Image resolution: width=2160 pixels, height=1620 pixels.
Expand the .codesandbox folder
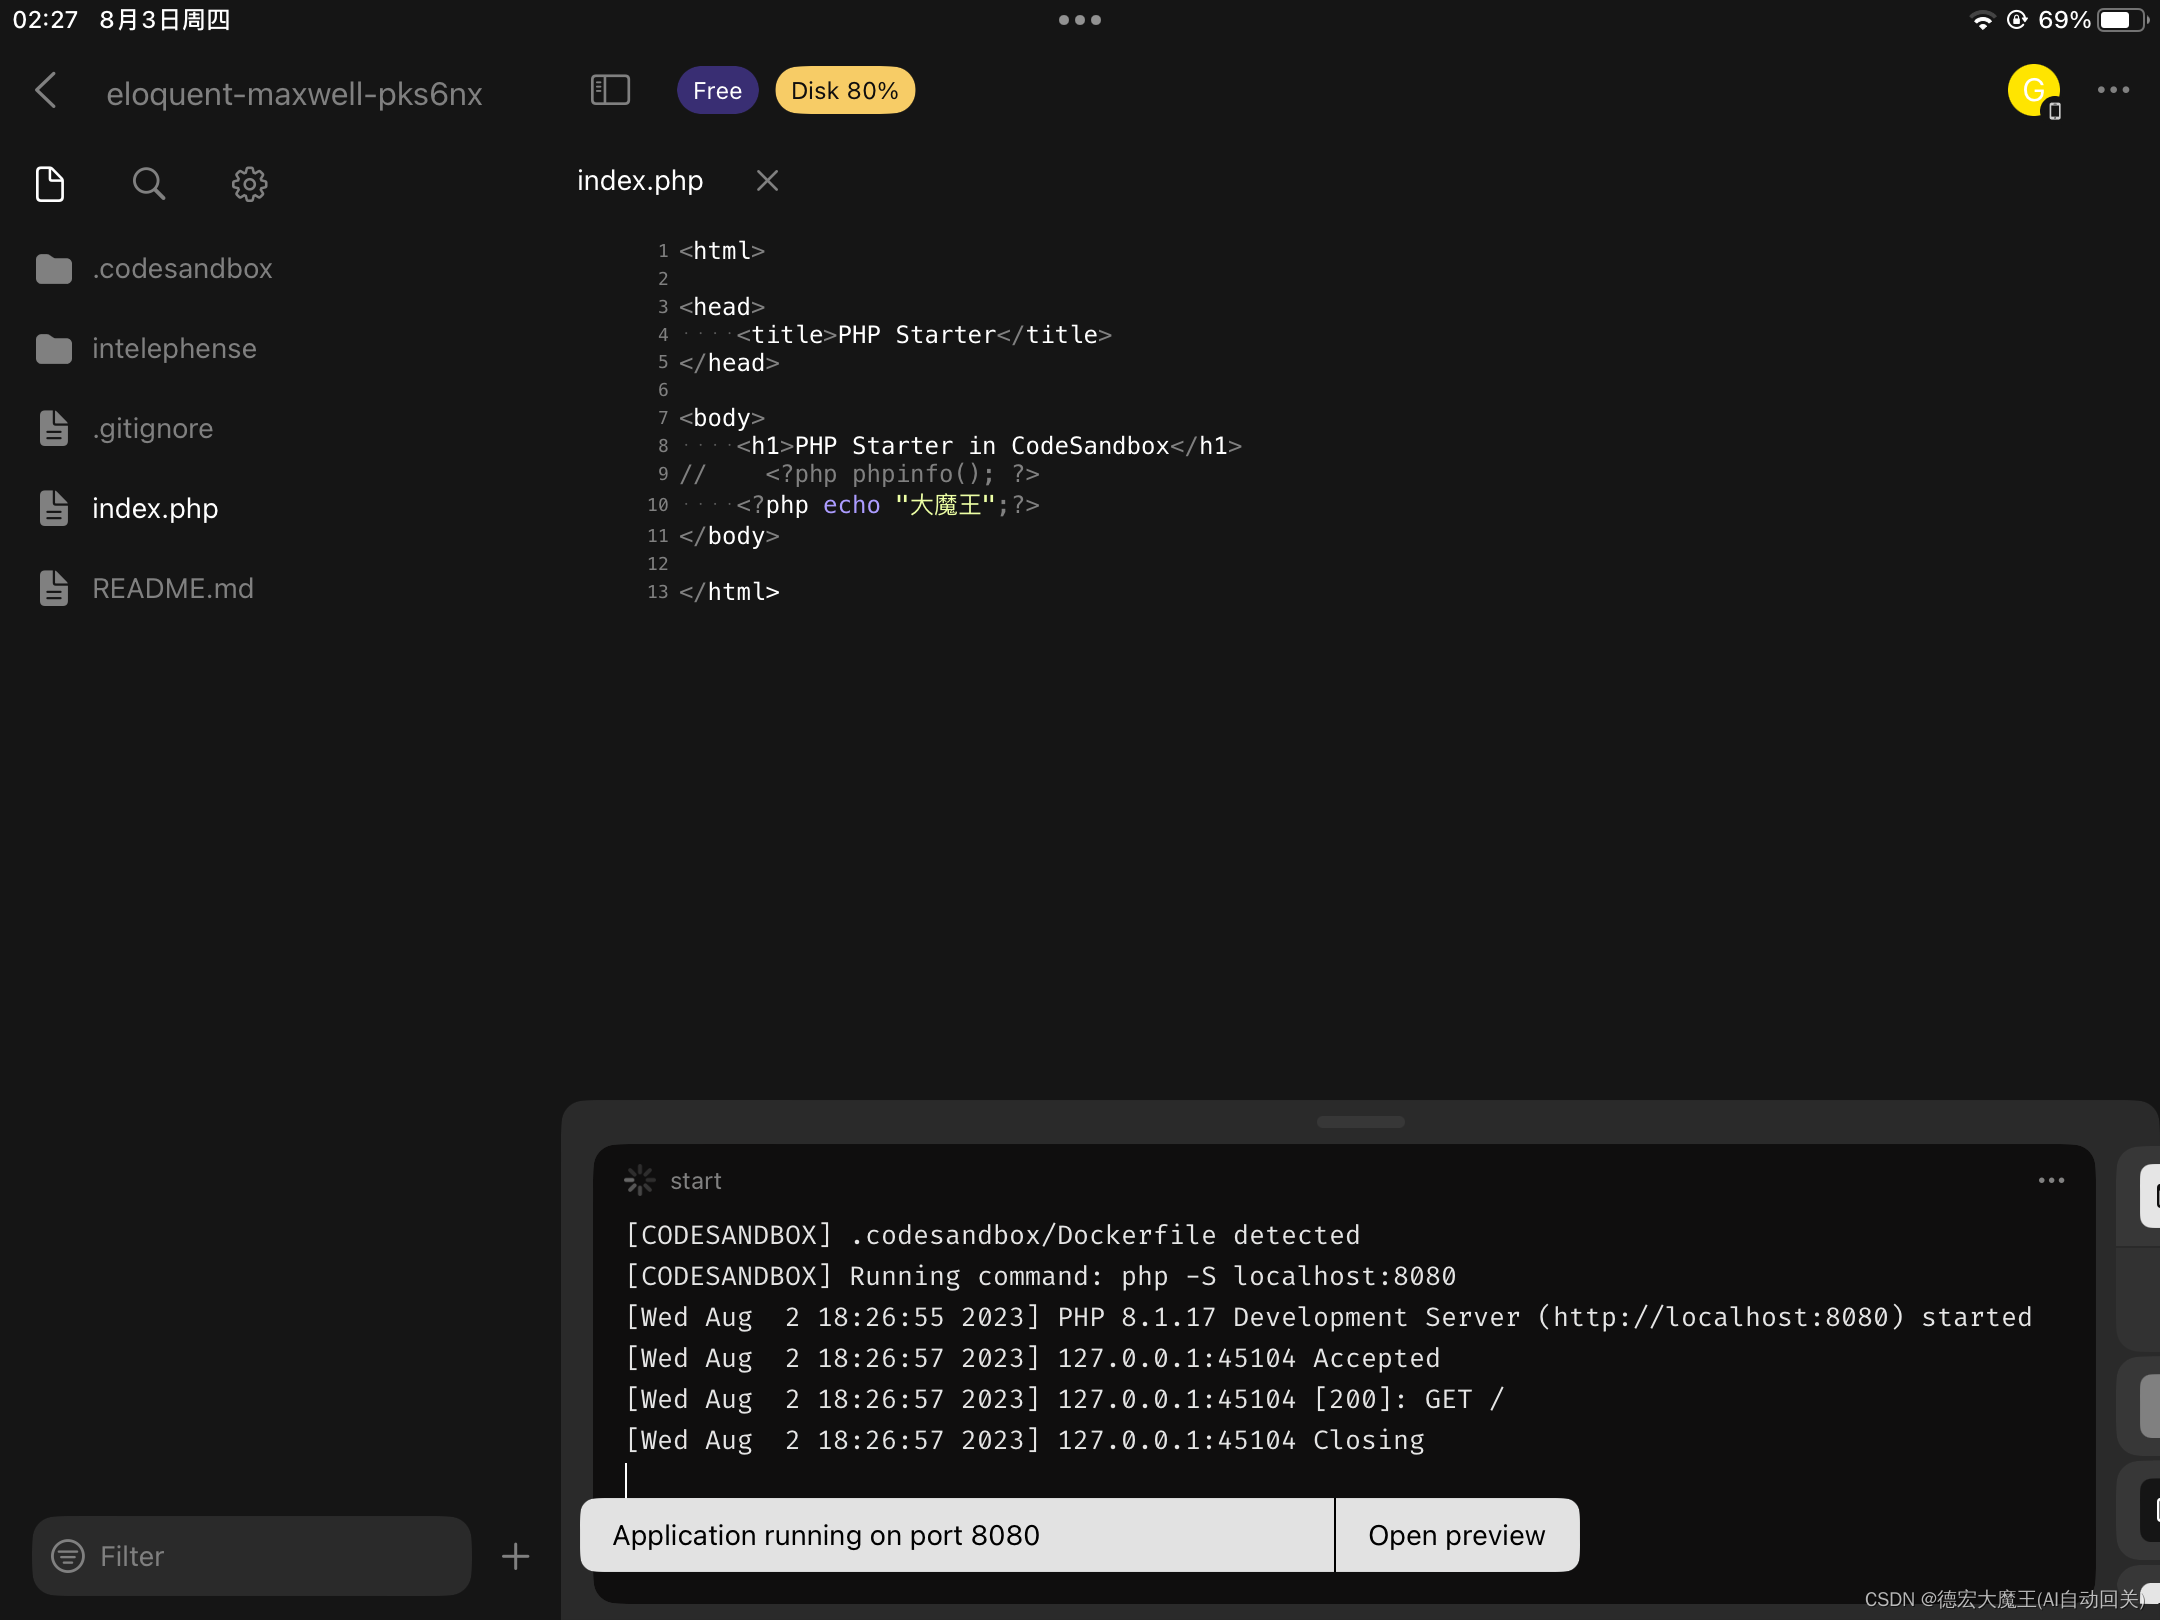pos(181,268)
